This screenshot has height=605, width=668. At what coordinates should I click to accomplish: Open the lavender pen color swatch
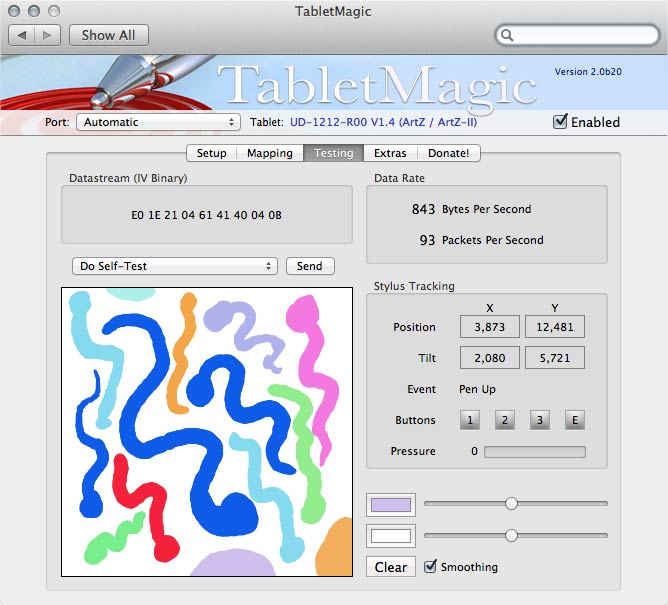tap(391, 505)
